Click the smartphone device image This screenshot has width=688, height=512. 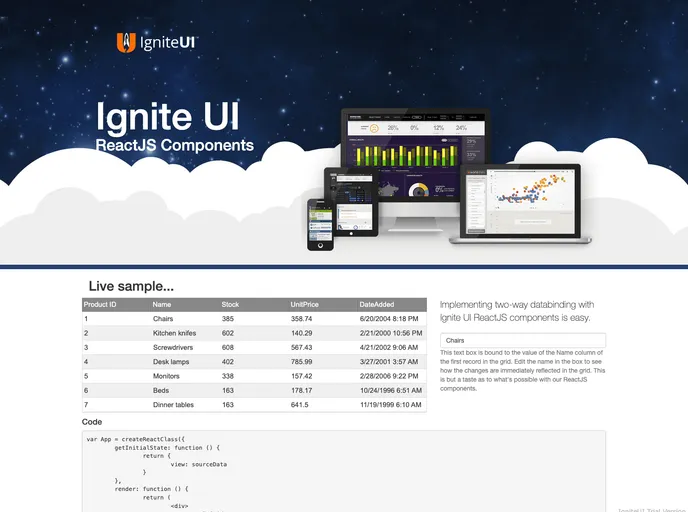[320, 225]
